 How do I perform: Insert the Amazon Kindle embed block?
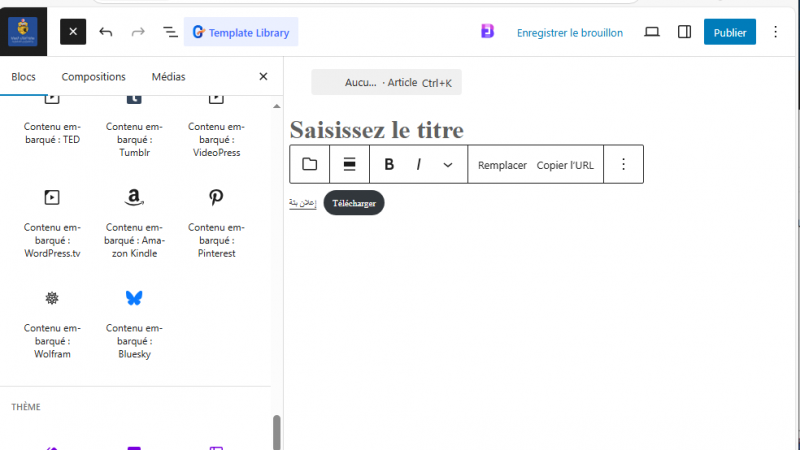click(134, 224)
